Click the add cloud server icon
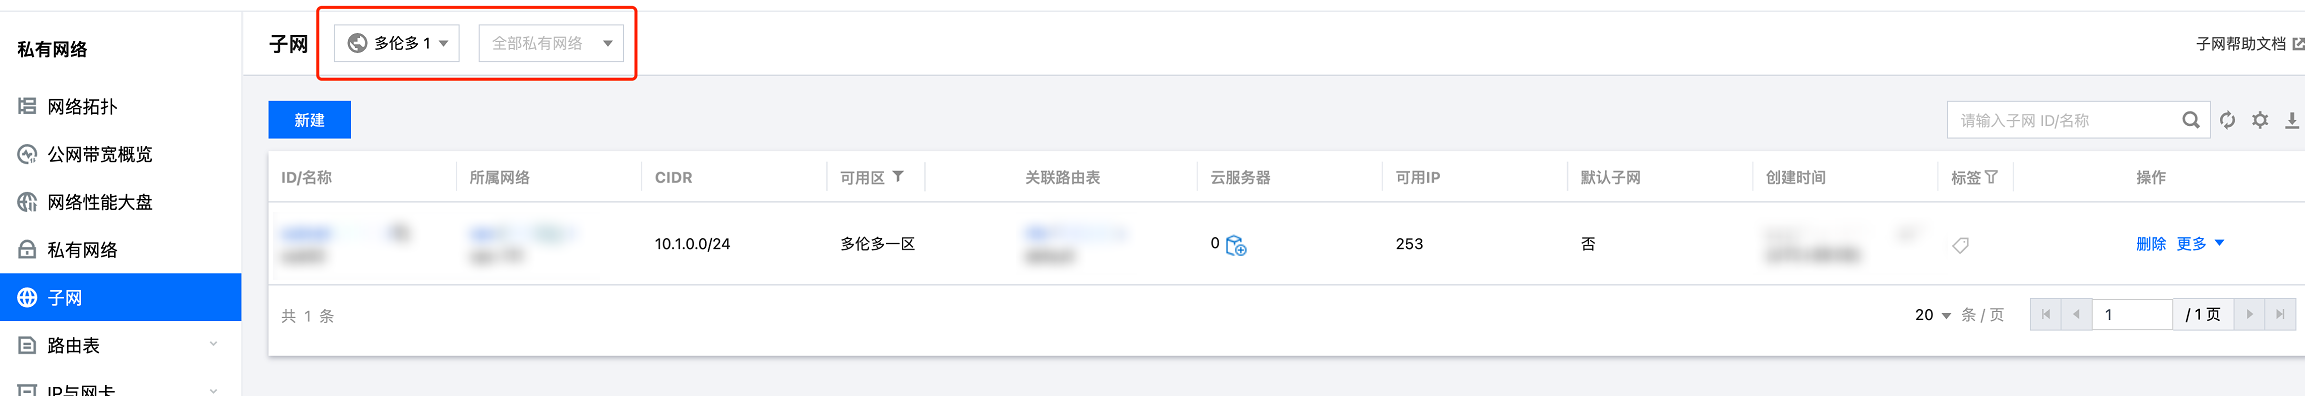Screen dimensions: 2305x402 pyautogui.click(x=1236, y=245)
